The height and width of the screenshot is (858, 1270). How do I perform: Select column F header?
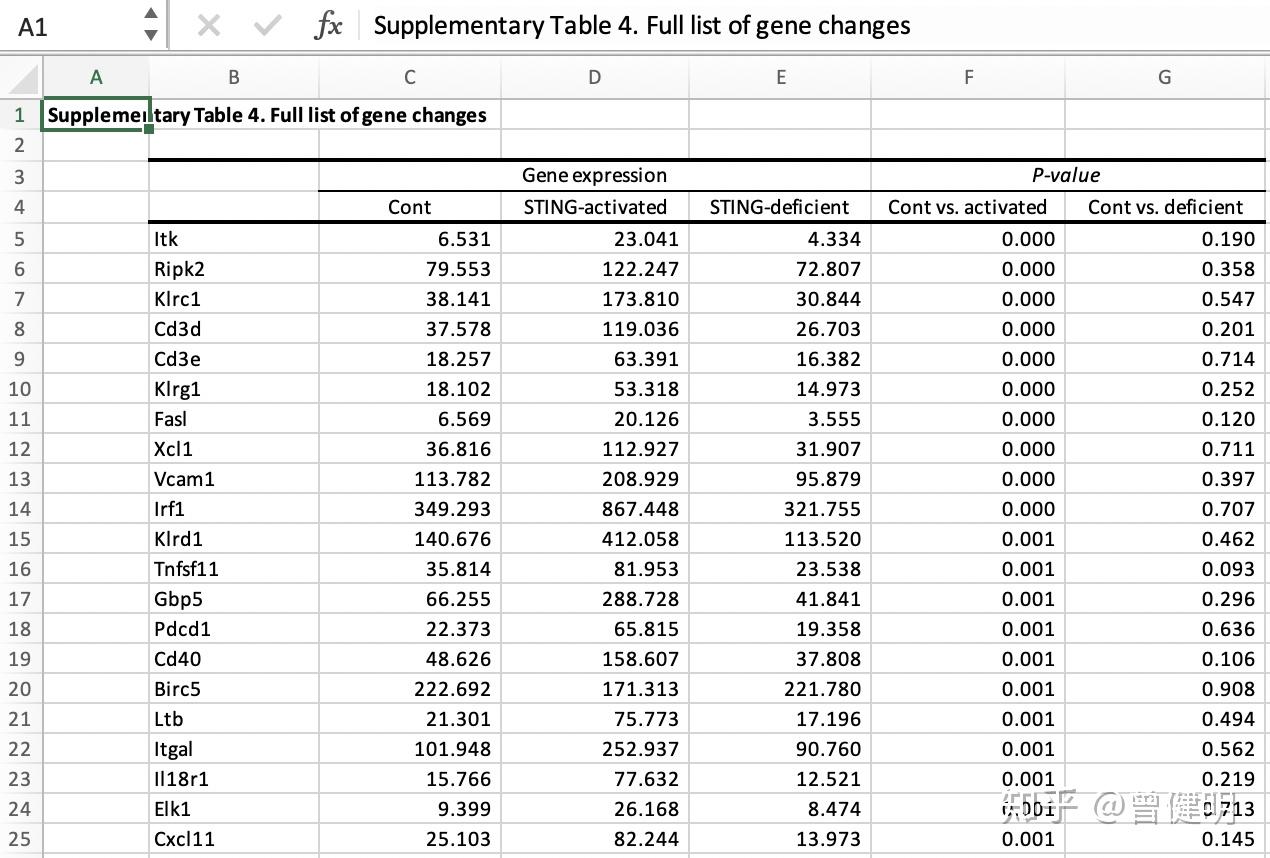click(967, 78)
